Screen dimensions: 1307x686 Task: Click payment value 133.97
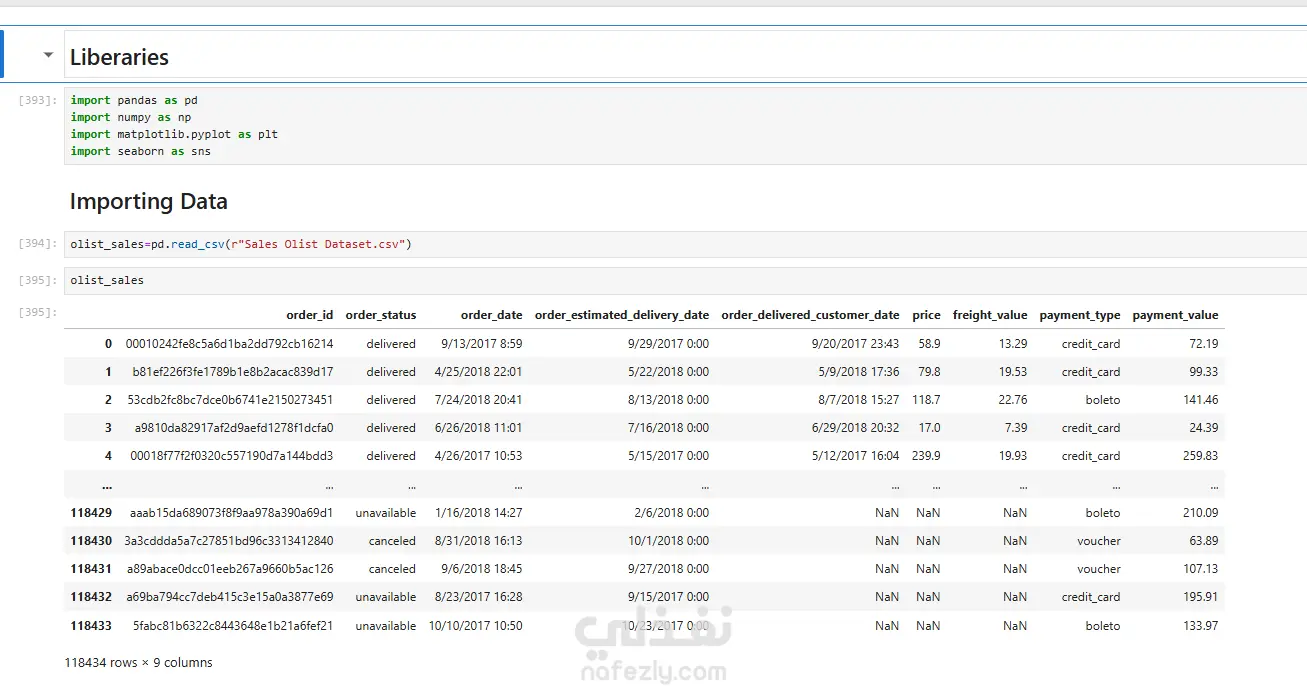(x=1200, y=626)
